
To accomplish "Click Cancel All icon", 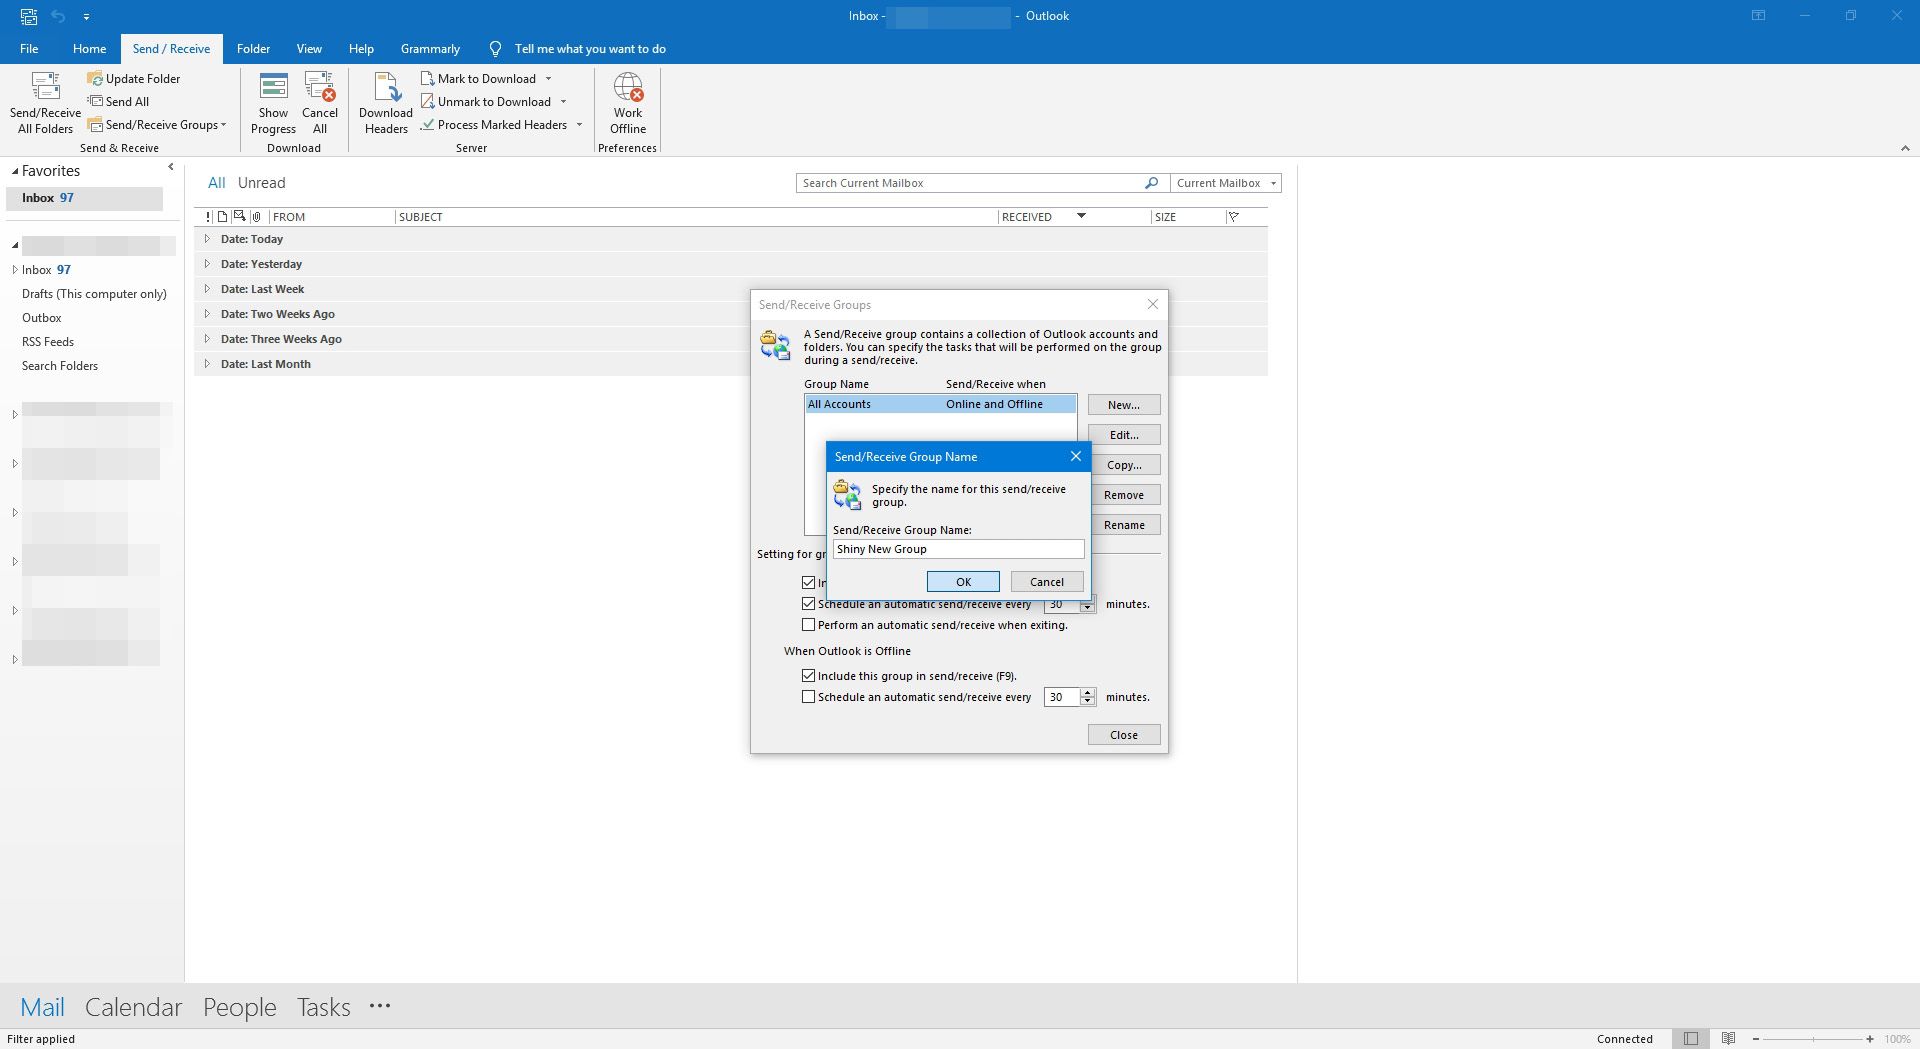I will [320, 86].
